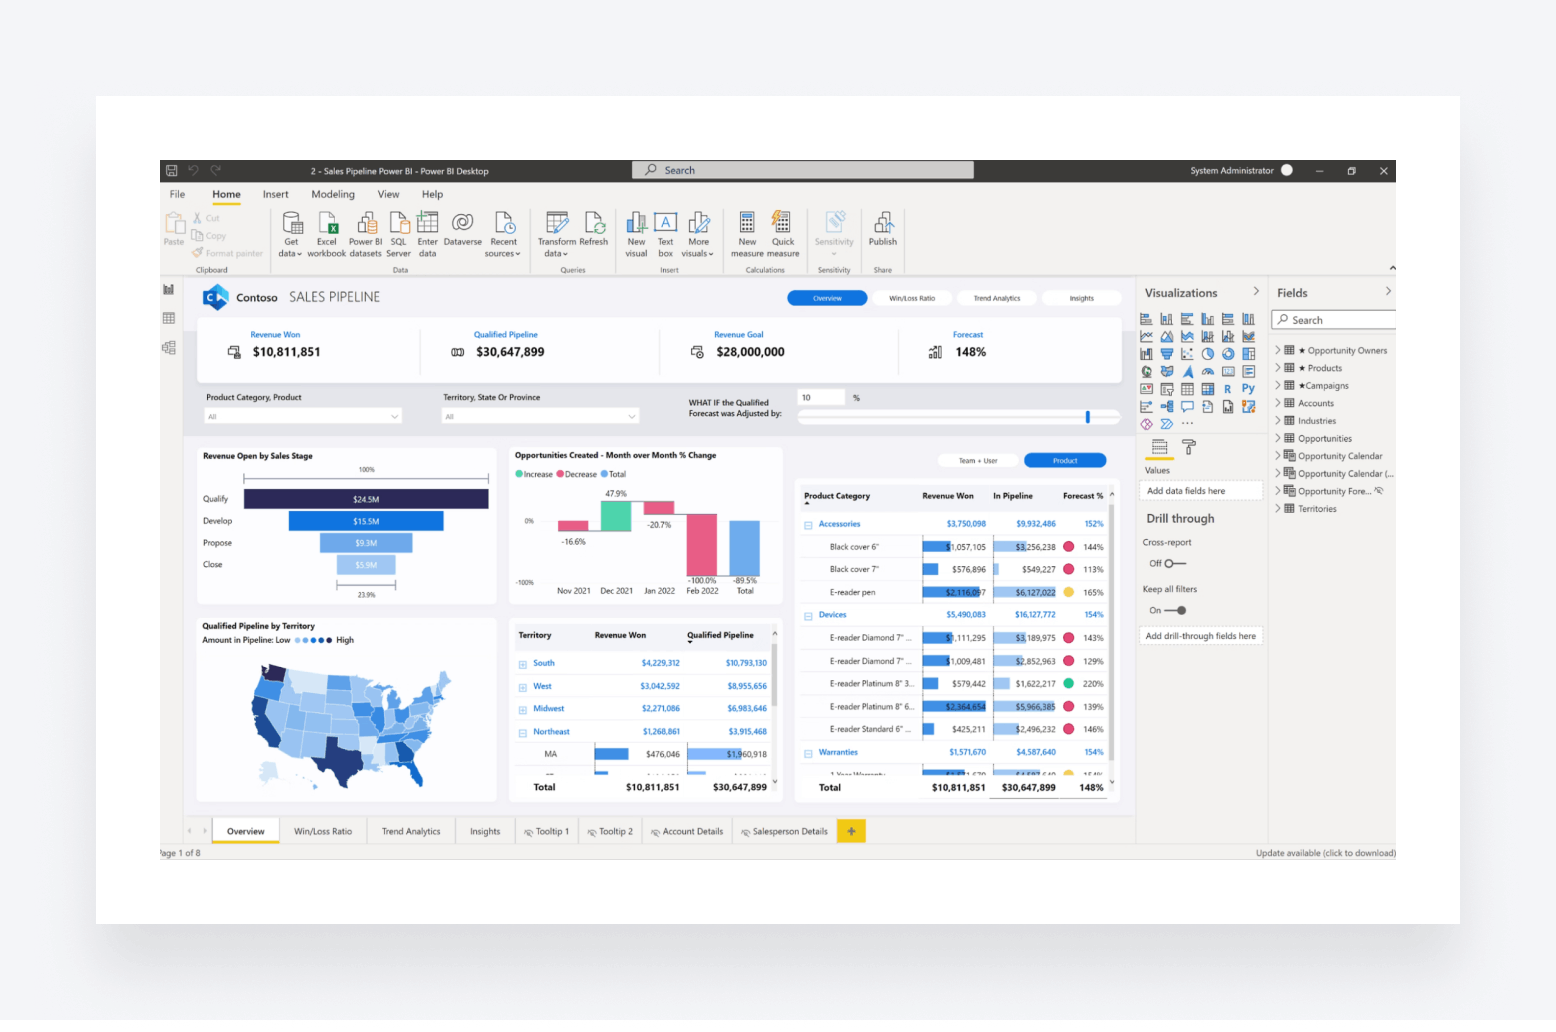Collapse the Fields pane
Screen dimensions: 1556x1032
tap(1388, 291)
